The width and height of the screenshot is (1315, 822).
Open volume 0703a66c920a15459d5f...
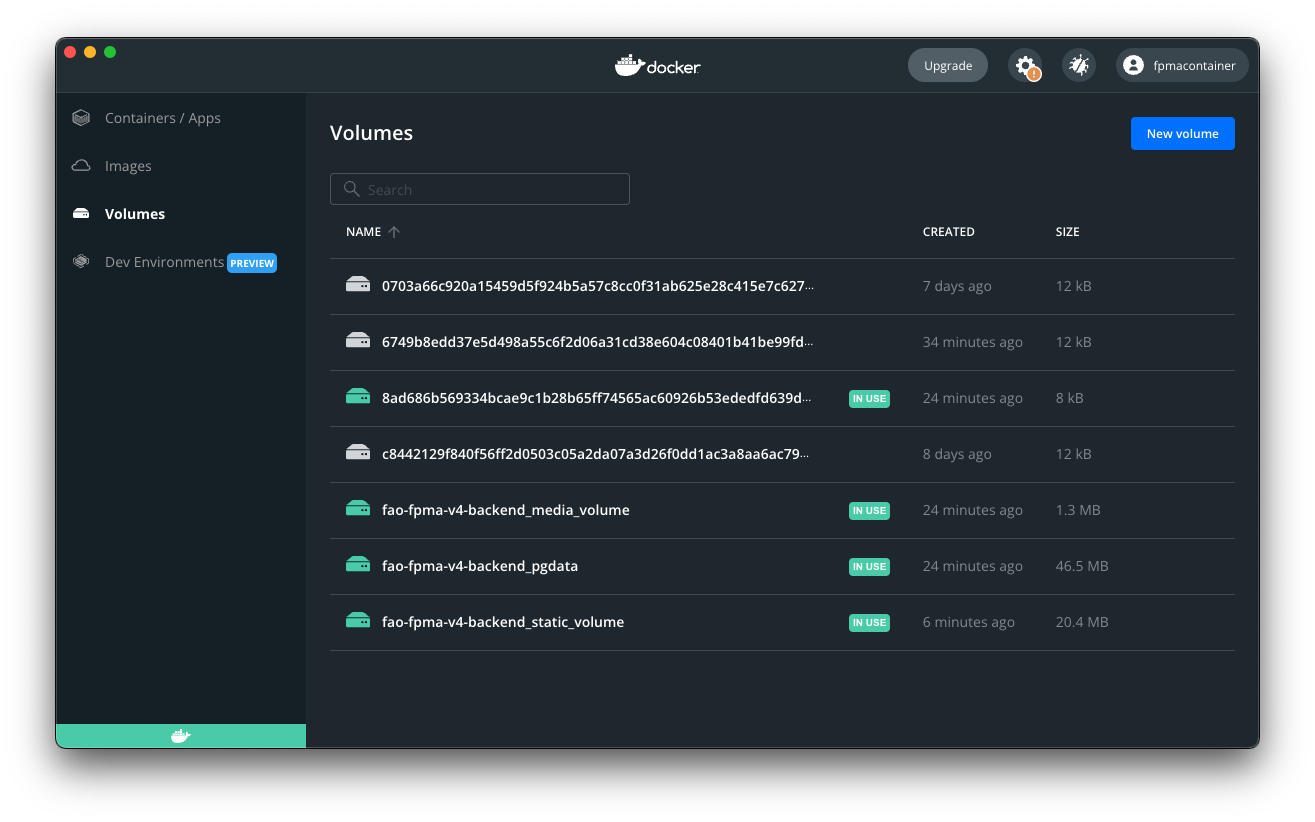(598, 286)
